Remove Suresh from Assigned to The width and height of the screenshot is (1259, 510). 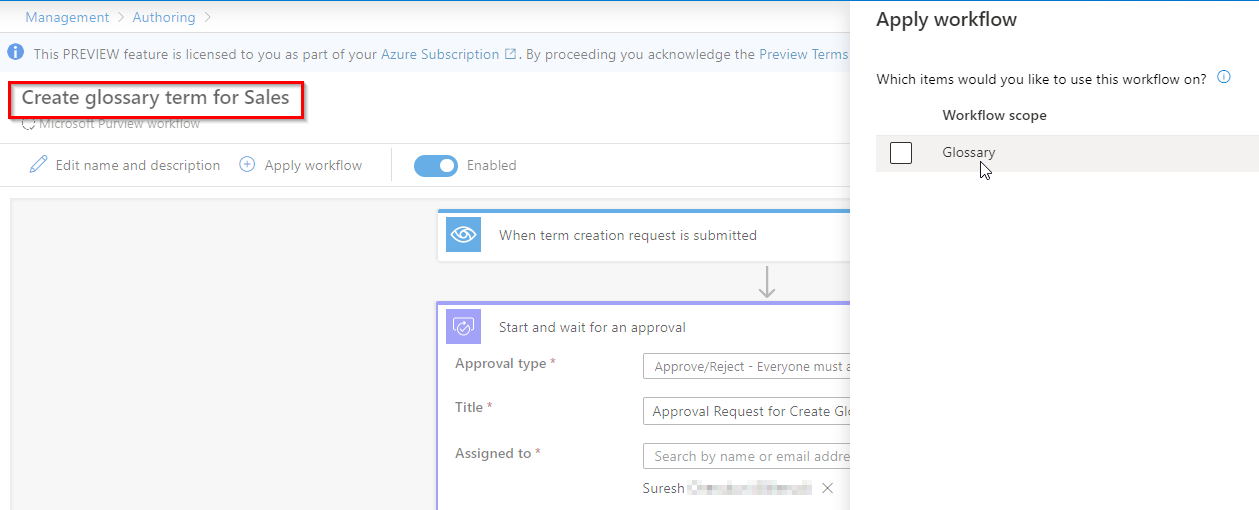click(827, 488)
